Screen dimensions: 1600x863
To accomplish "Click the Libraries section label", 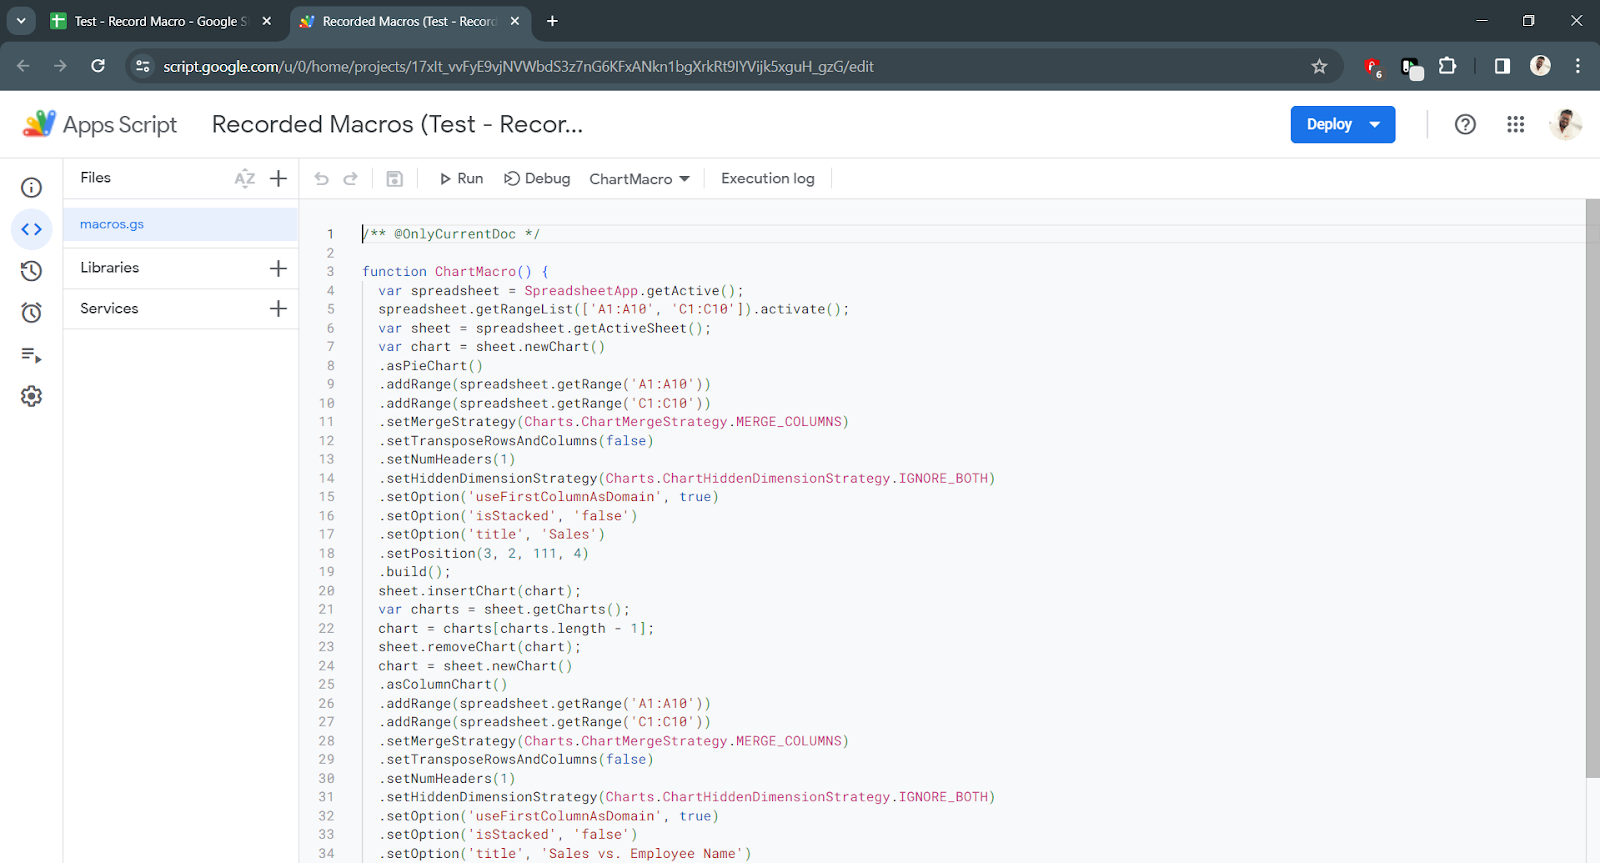I will pyautogui.click(x=110, y=268).
